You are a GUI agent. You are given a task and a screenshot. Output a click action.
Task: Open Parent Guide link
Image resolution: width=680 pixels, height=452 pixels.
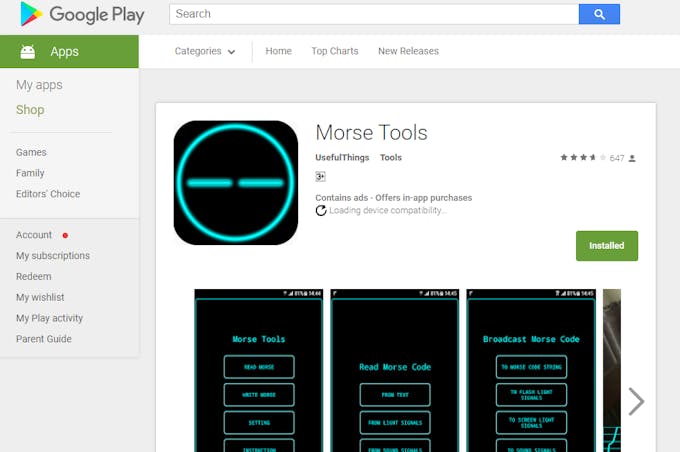coord(43,339)
